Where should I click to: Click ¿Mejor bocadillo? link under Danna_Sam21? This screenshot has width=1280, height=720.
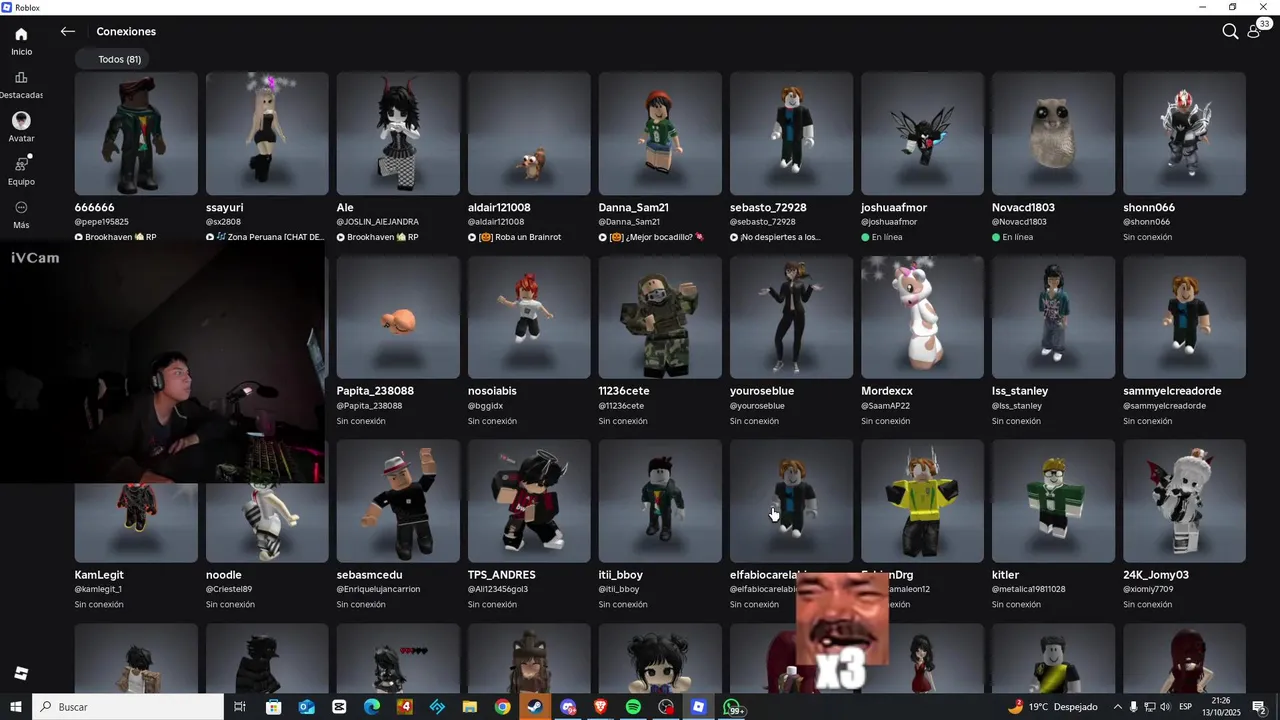click(652, 237)
